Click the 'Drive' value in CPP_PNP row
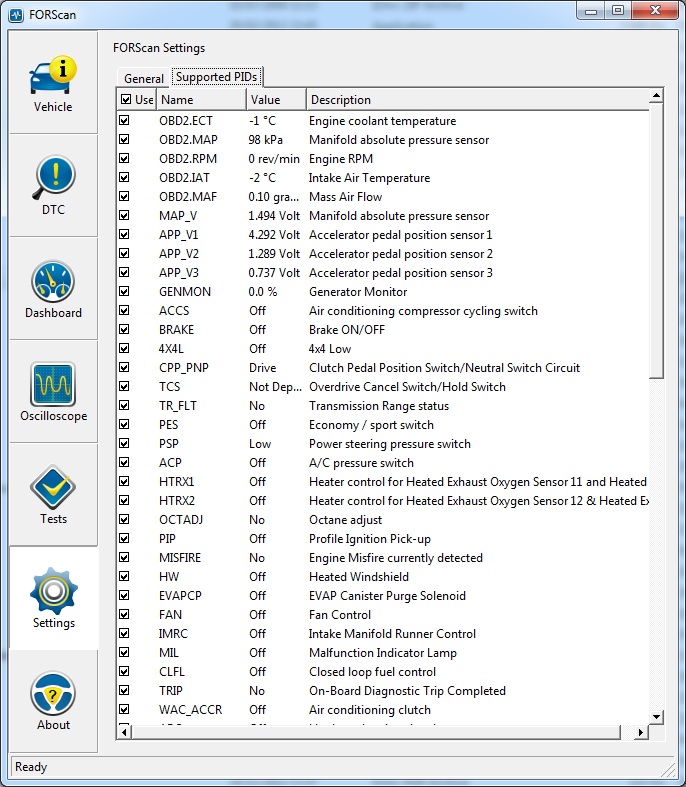Screen dimensions: 686x787 (262, 368)
